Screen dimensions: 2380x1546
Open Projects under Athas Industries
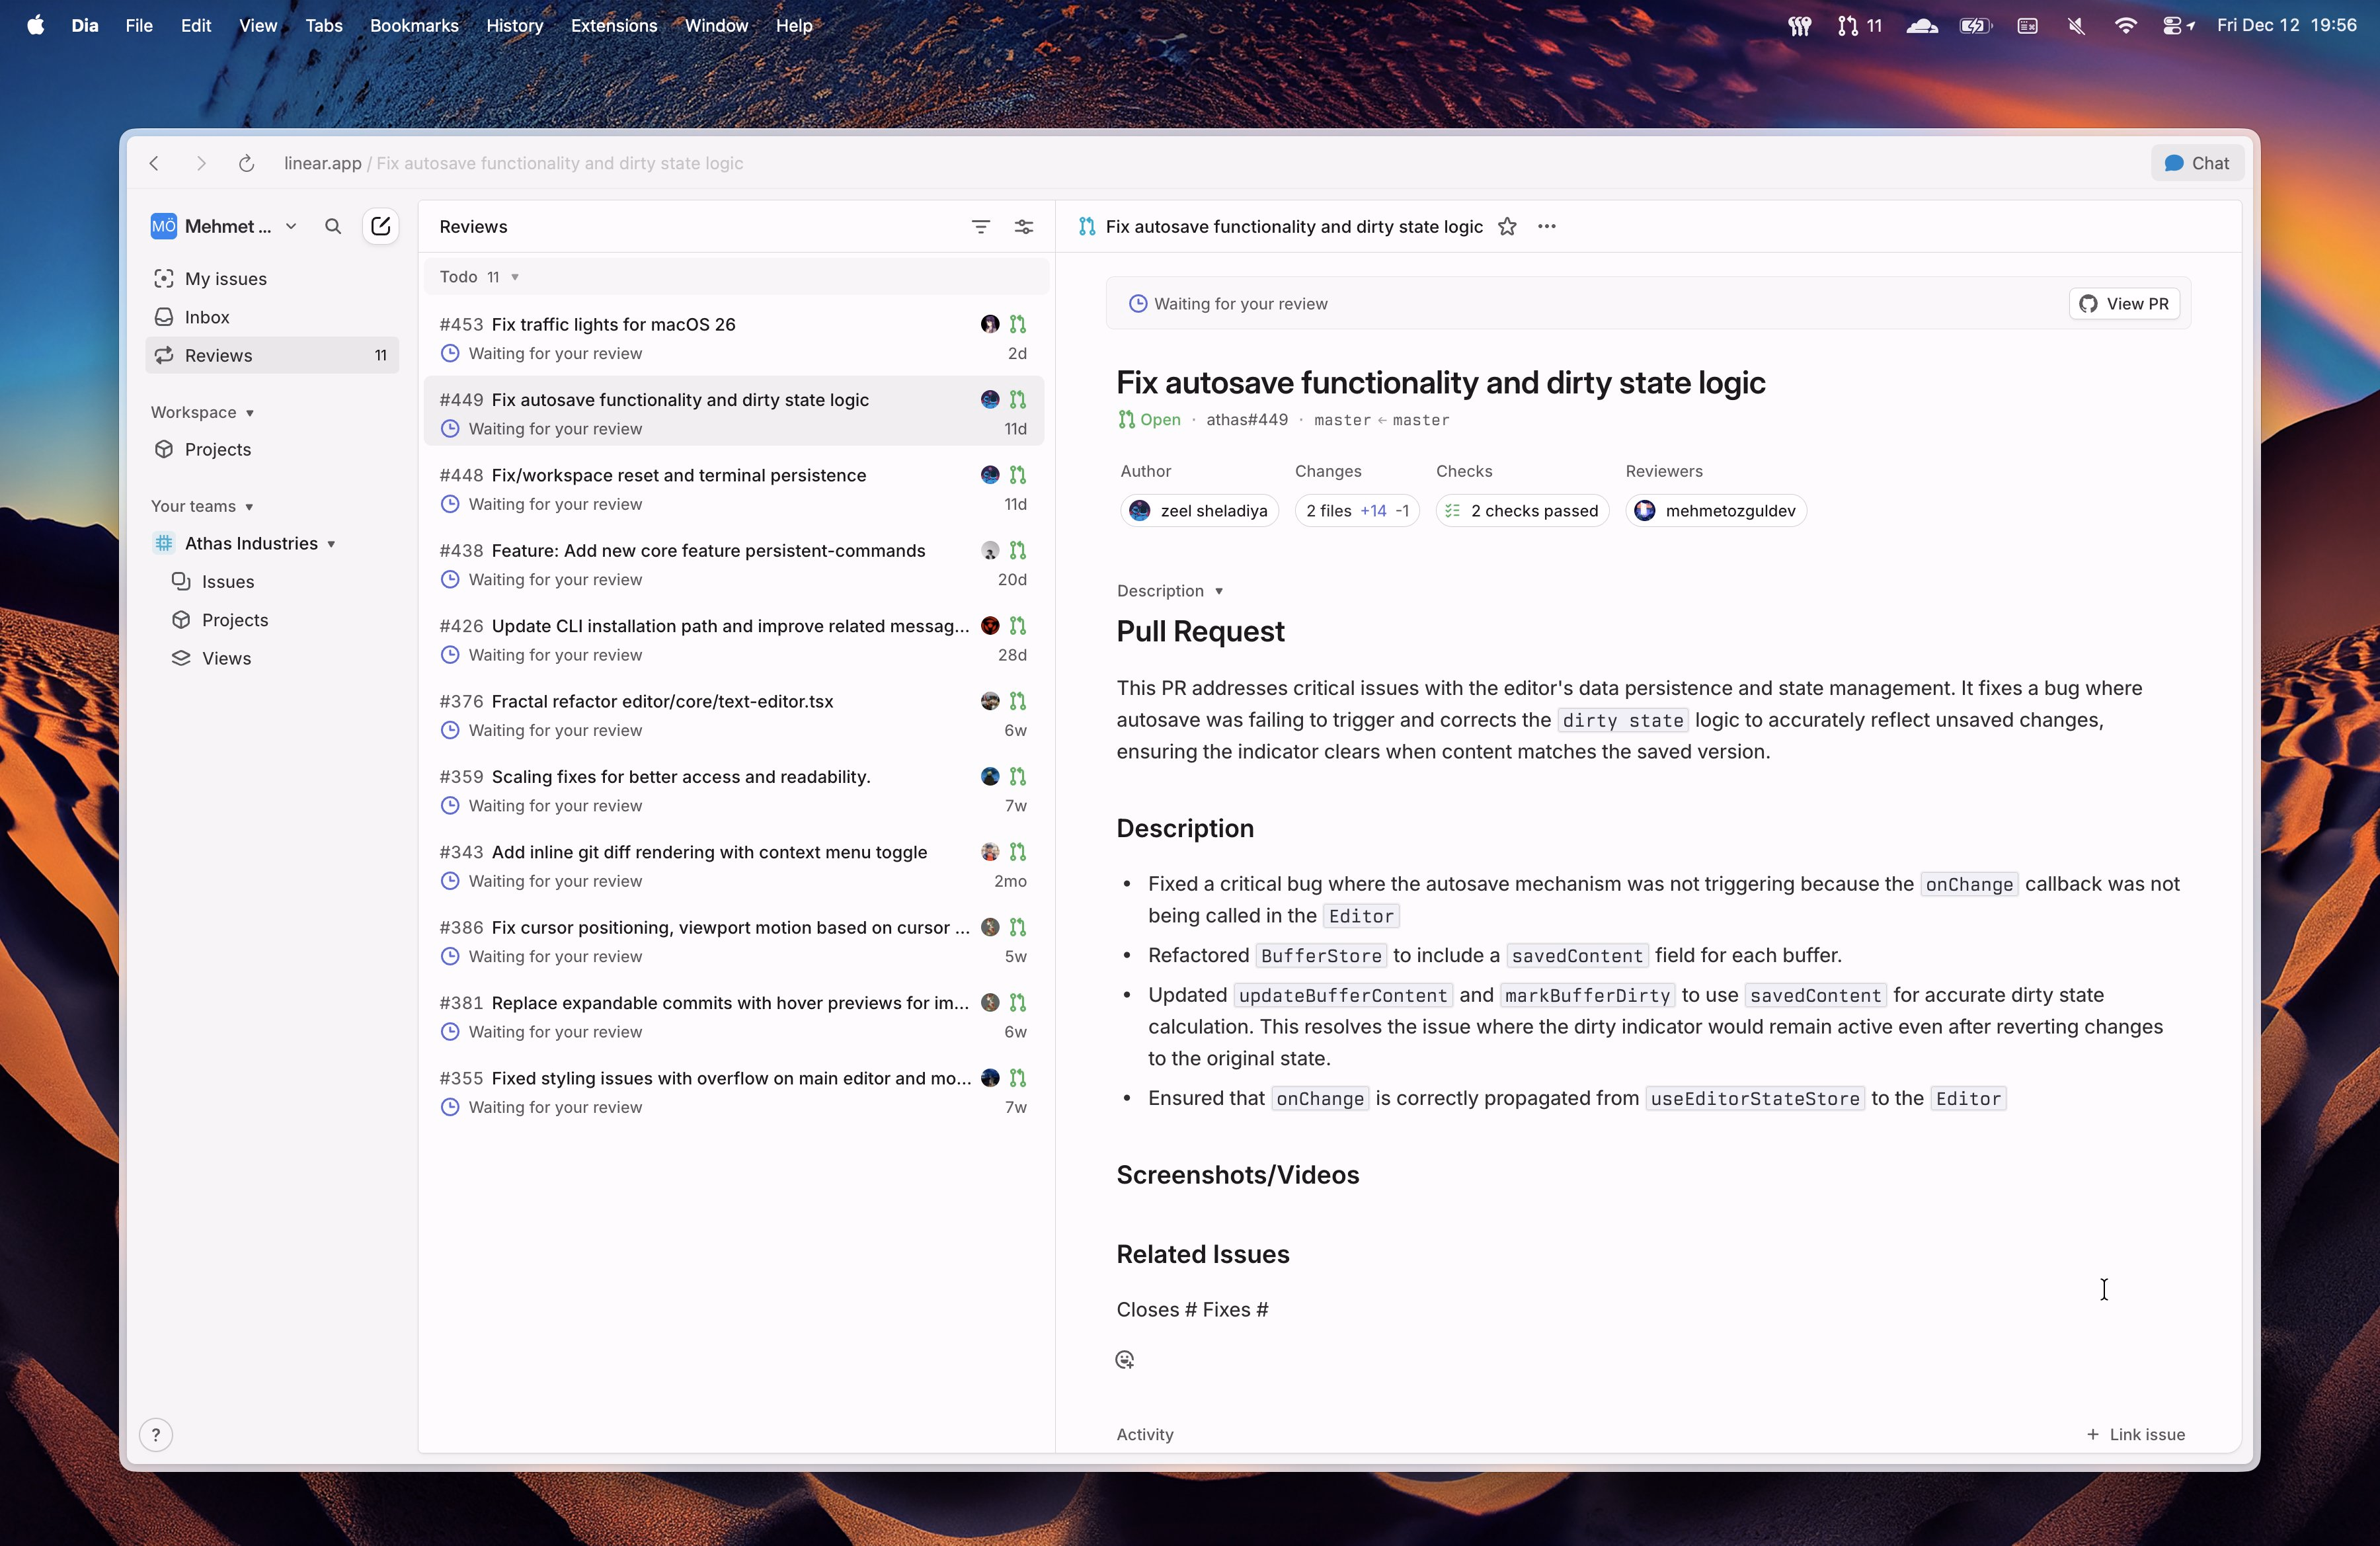click(272, 620)
